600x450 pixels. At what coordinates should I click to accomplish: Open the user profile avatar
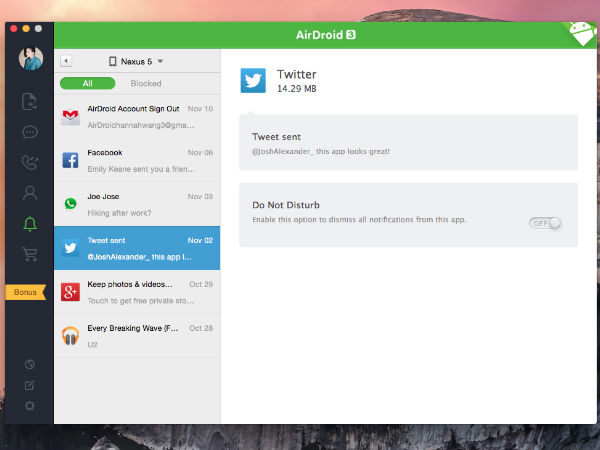31,59
